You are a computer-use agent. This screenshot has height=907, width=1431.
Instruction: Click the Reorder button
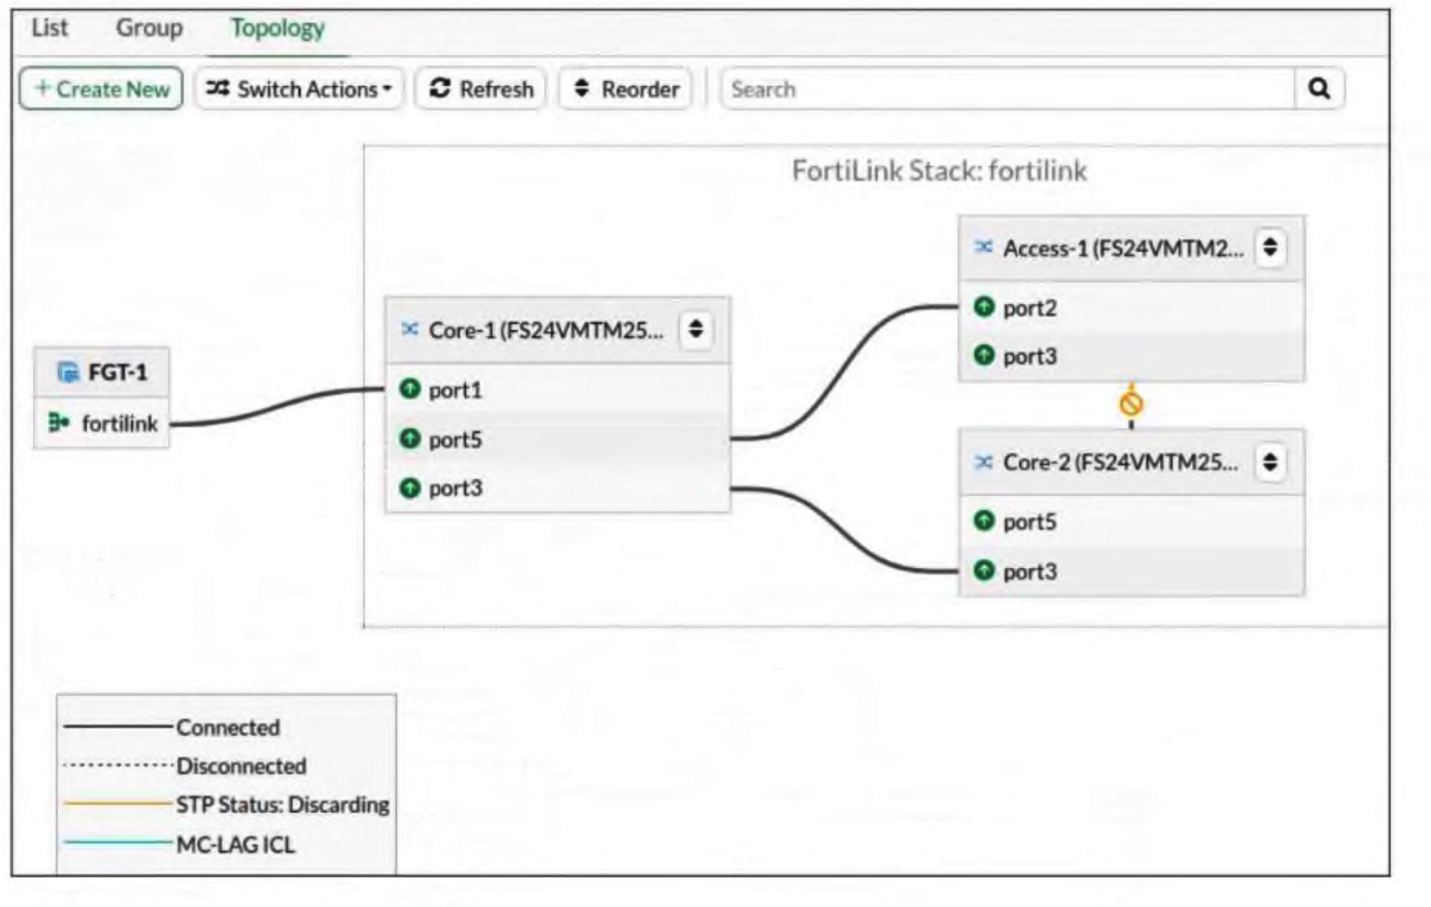click(x=625, y=89)
